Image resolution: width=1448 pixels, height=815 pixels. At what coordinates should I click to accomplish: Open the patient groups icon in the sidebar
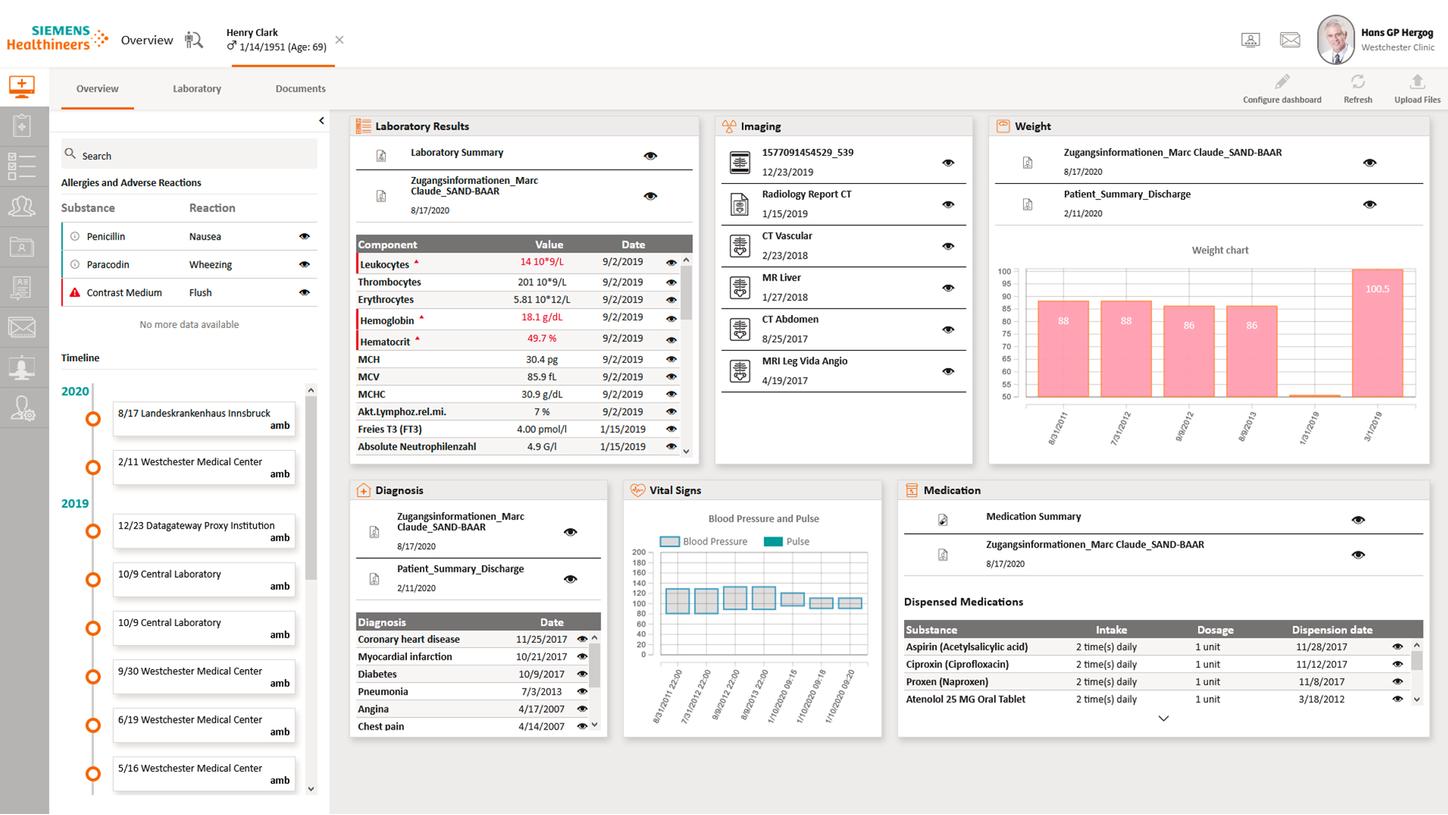[22, 206]
